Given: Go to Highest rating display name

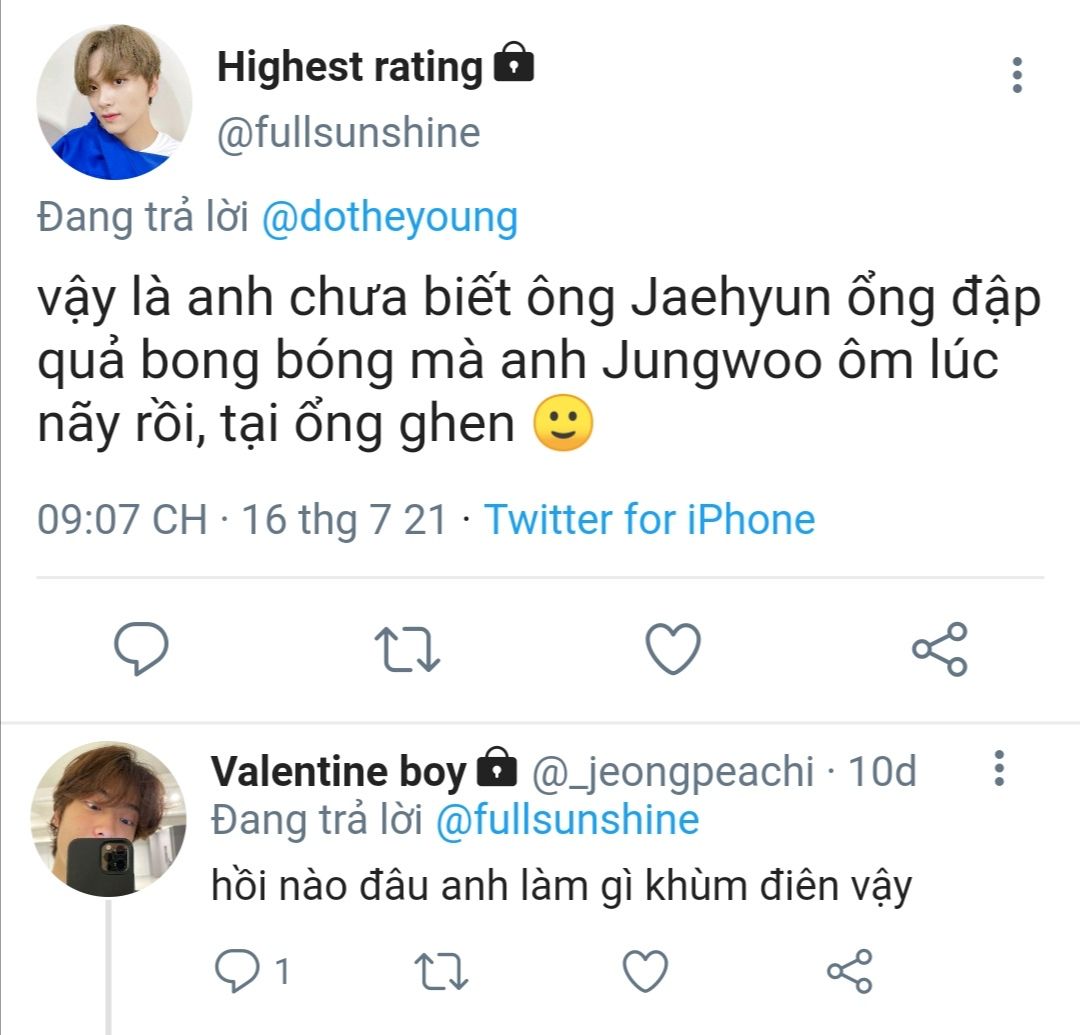Looking at the screenshot, I should point(350,68).
